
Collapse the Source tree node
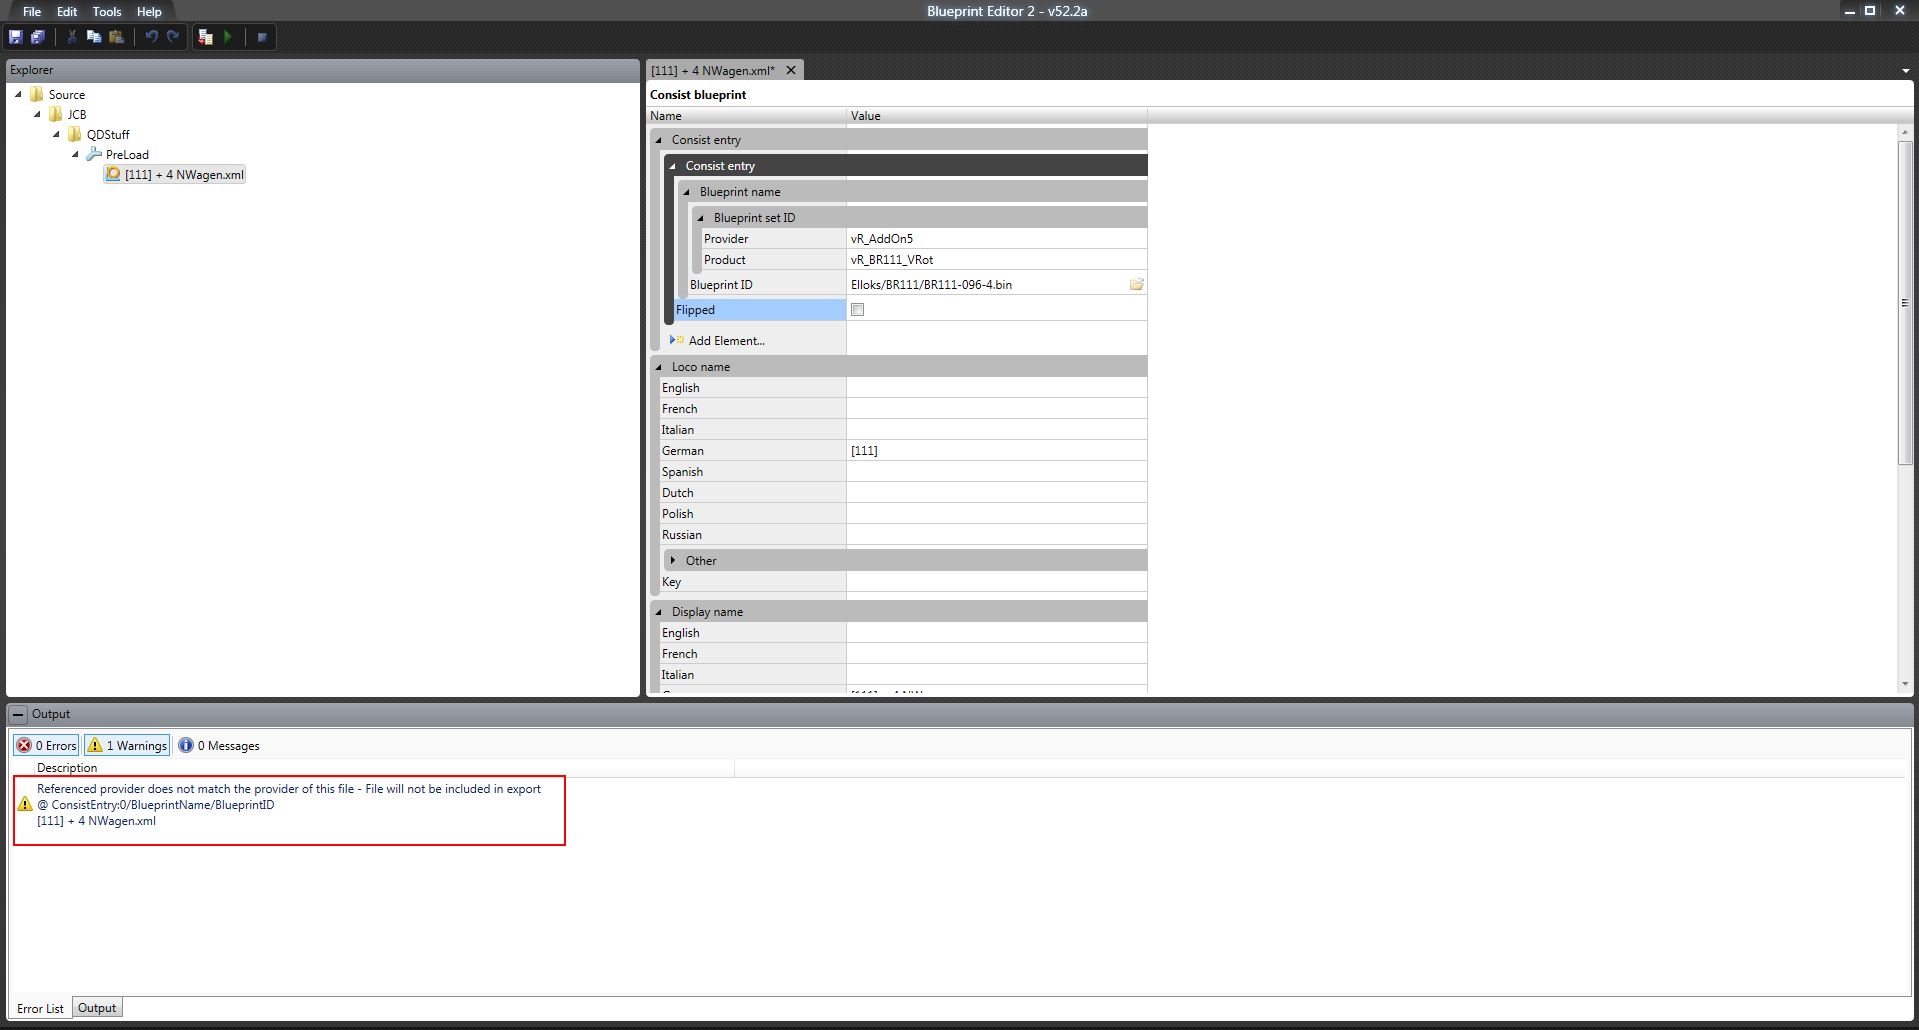tap(18, 94)
